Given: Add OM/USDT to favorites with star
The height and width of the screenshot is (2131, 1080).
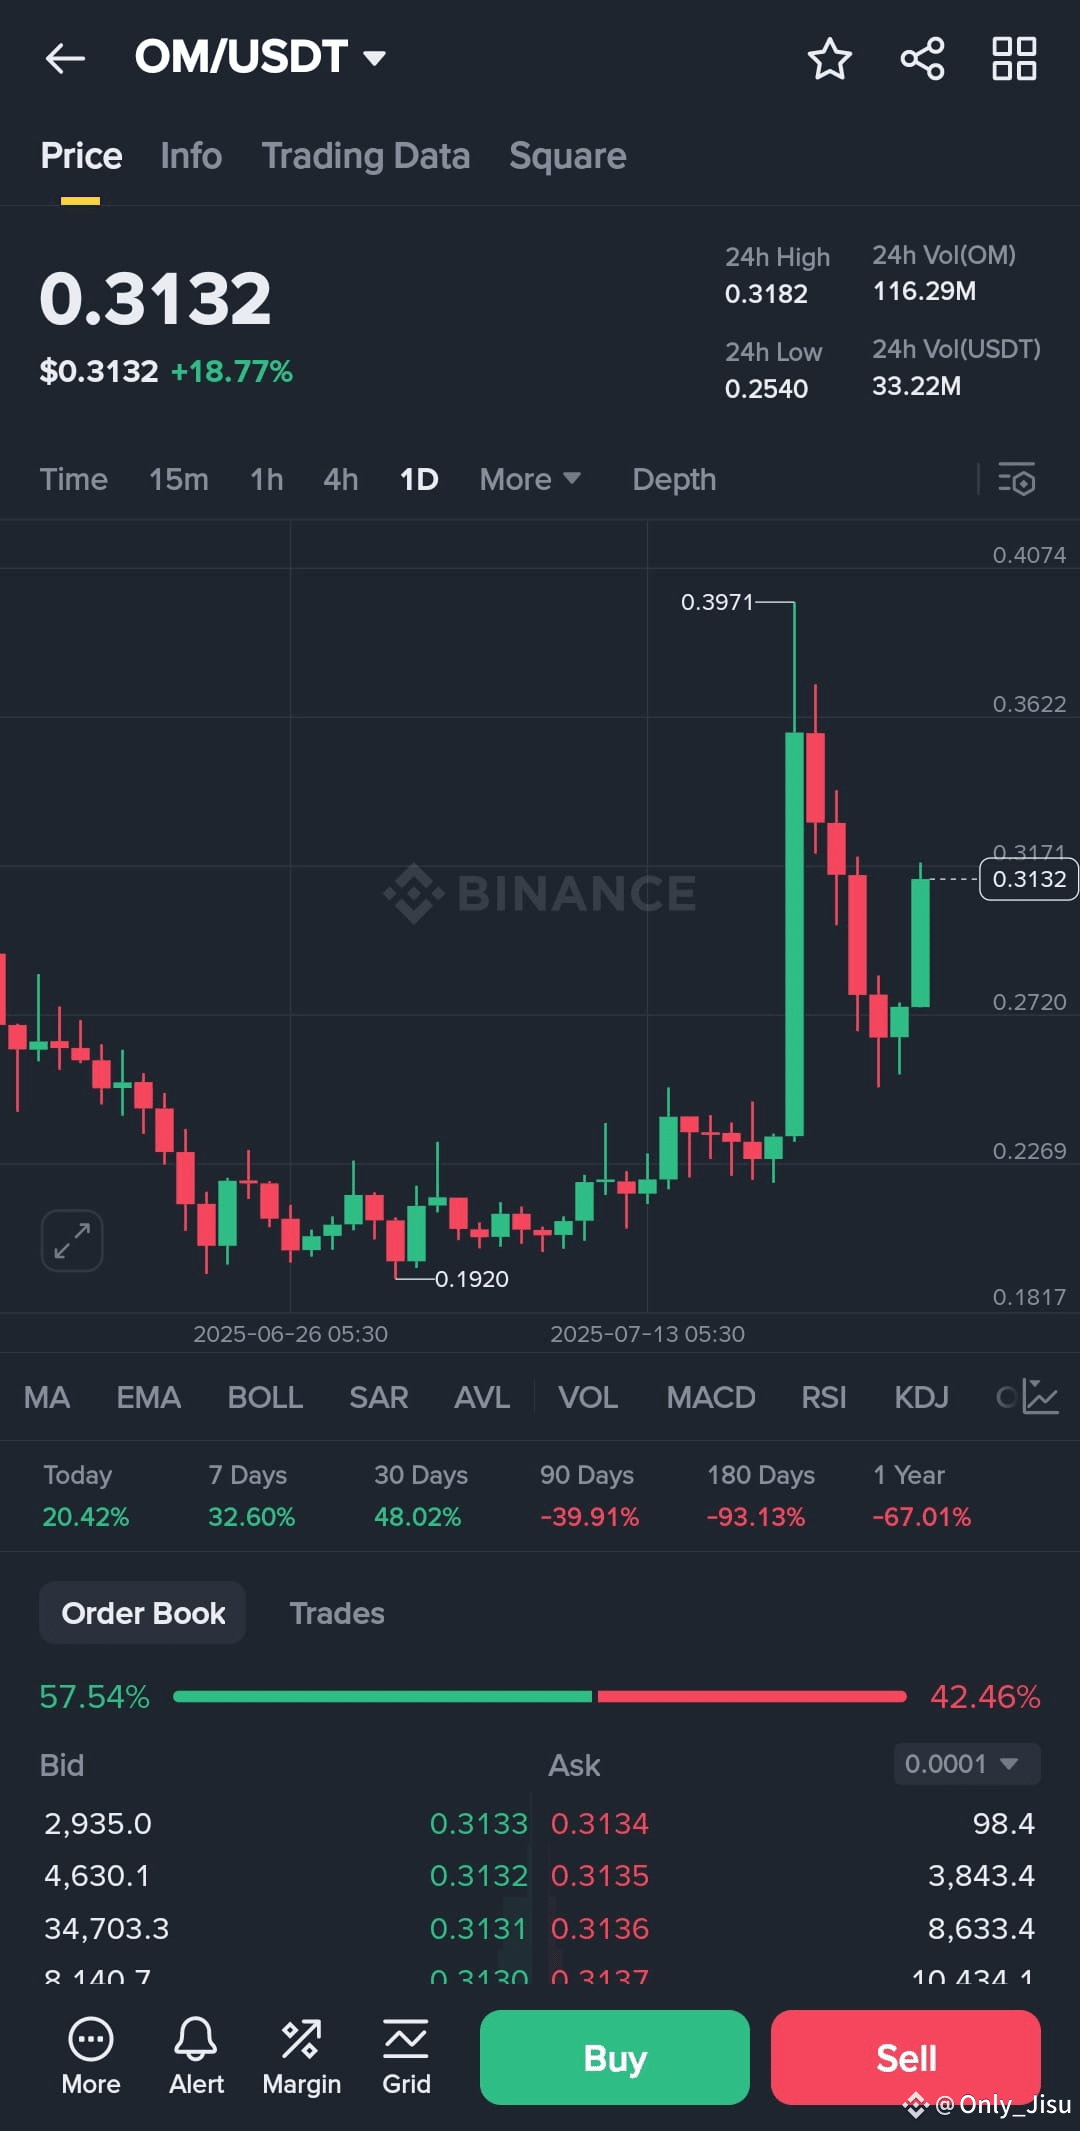Looking at the screenshot, I should click(829, 58).
